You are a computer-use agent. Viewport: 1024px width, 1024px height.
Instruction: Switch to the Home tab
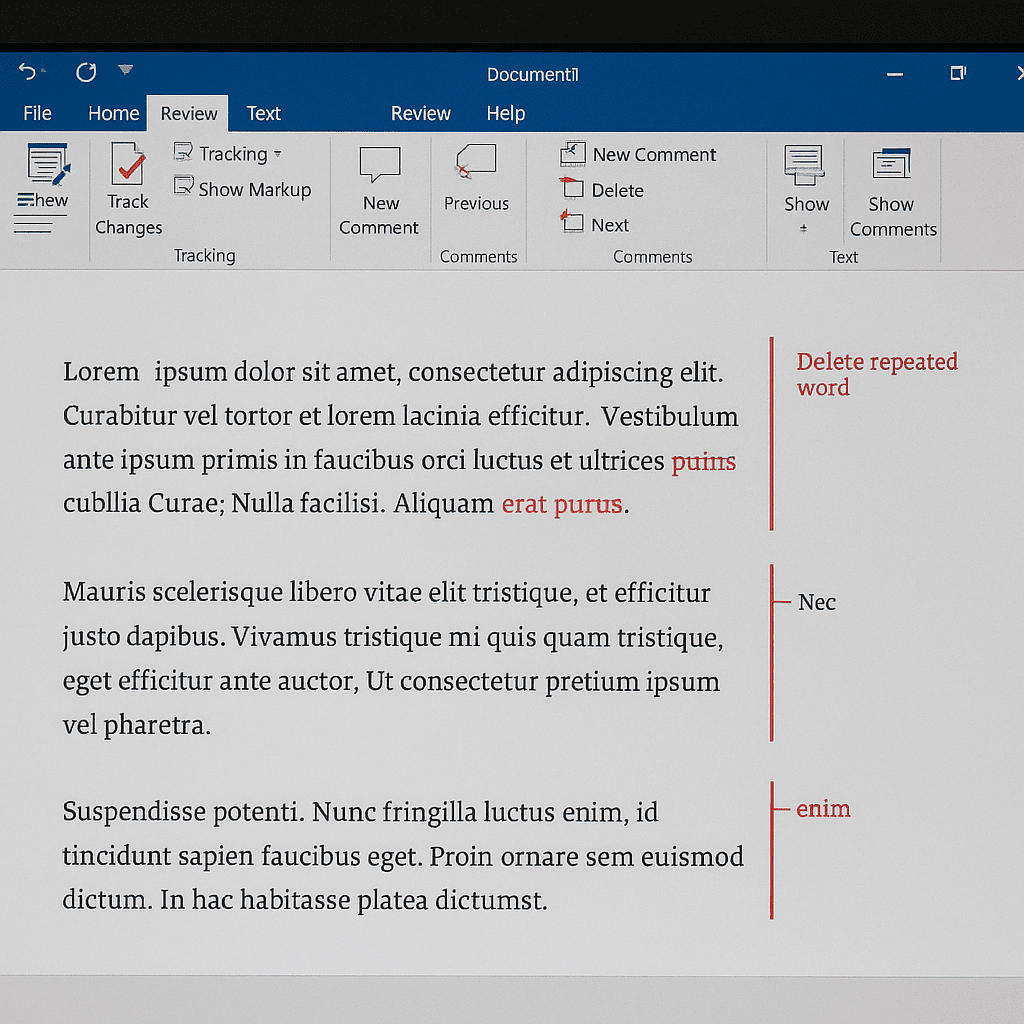point(114,113)
